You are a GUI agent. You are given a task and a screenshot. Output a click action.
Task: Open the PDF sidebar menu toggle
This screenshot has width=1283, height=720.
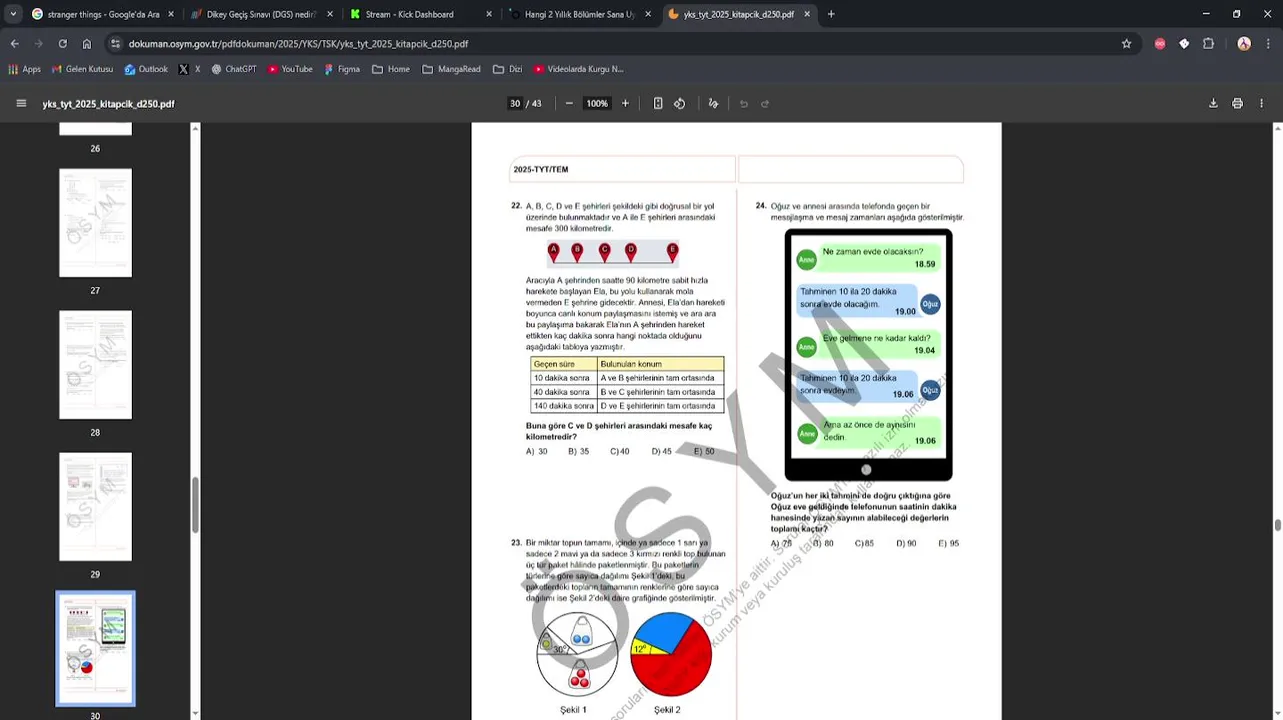pyautogui.click(x=21, y=103)
